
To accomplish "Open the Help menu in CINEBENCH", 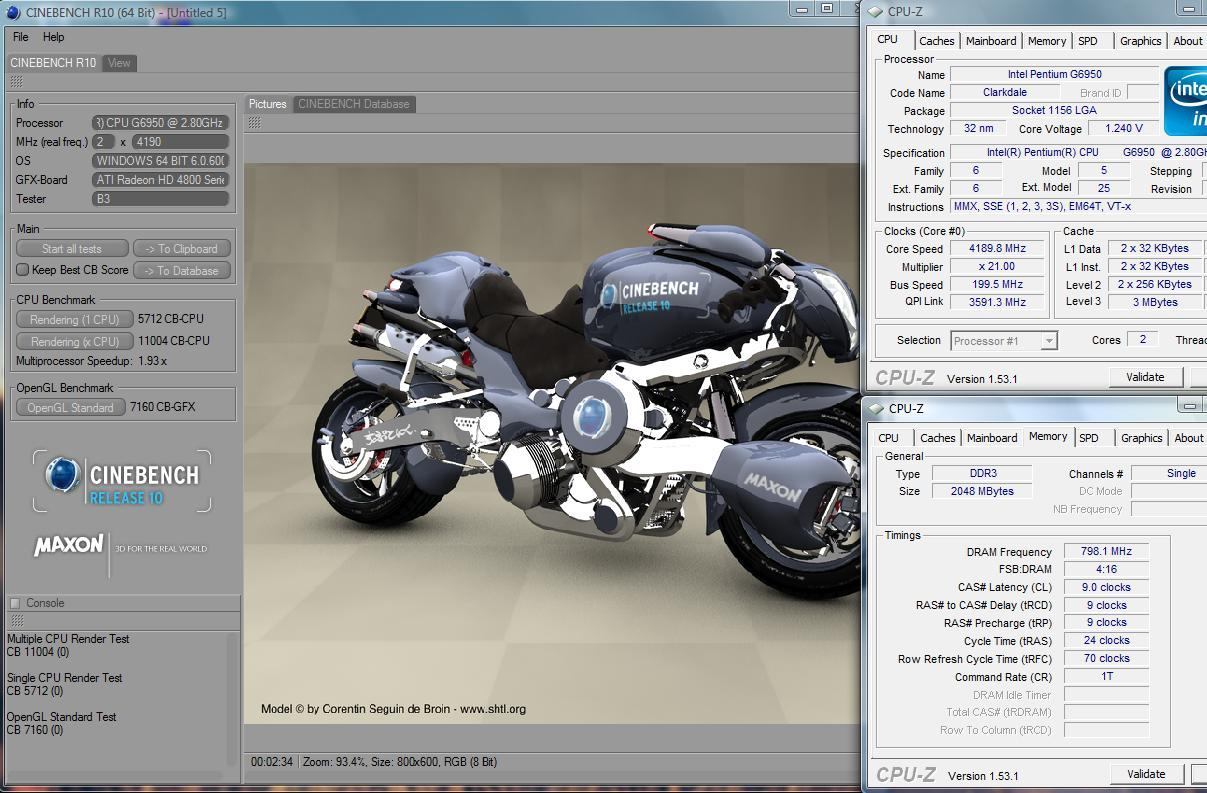I will (54, 37).
